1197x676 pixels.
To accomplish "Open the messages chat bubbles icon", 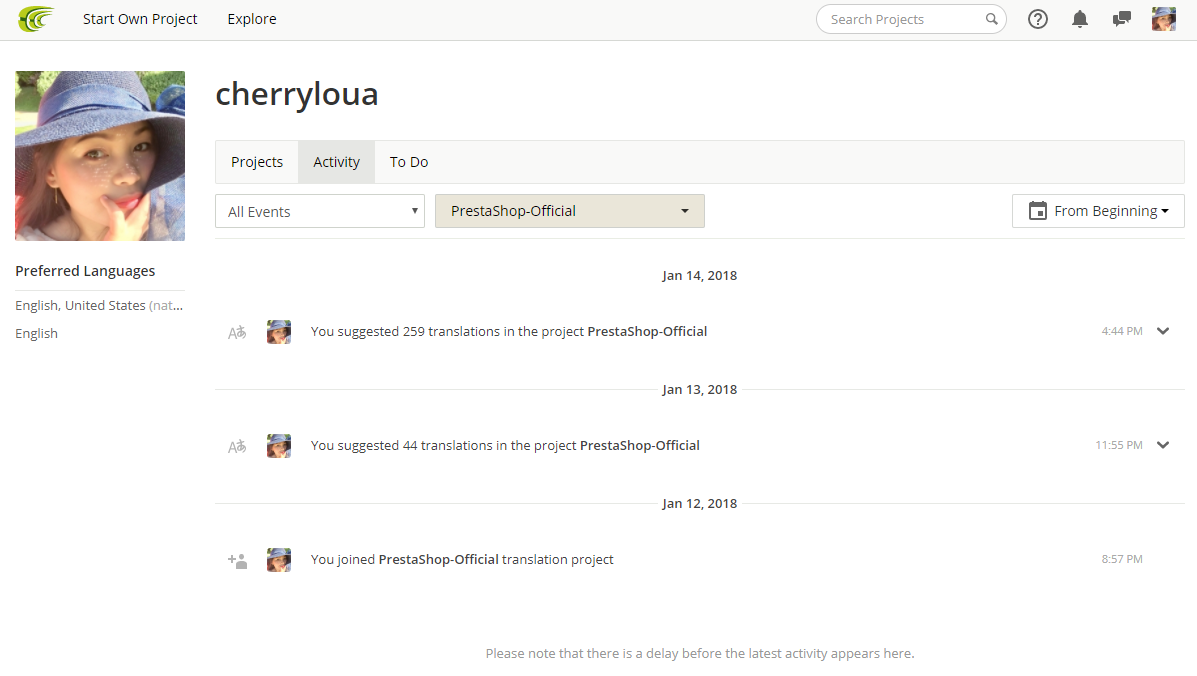I will [x=1121, y=19].
